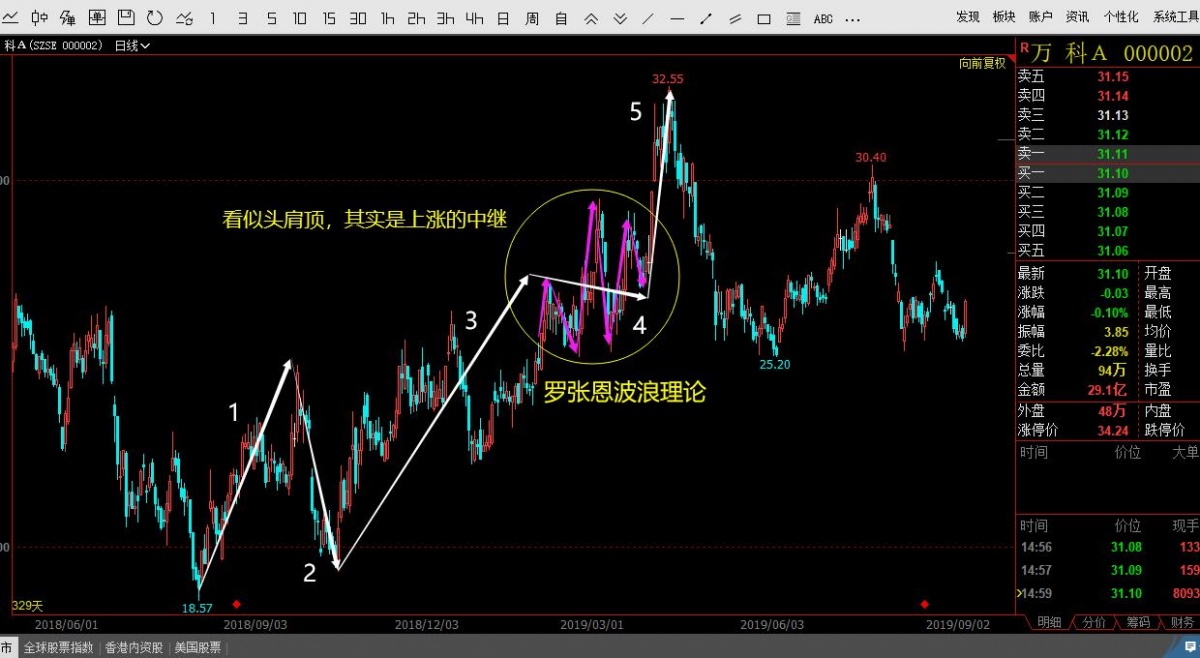Click the 万科A 000002 stock title

pyautogui.click(x=1113, y=53)
